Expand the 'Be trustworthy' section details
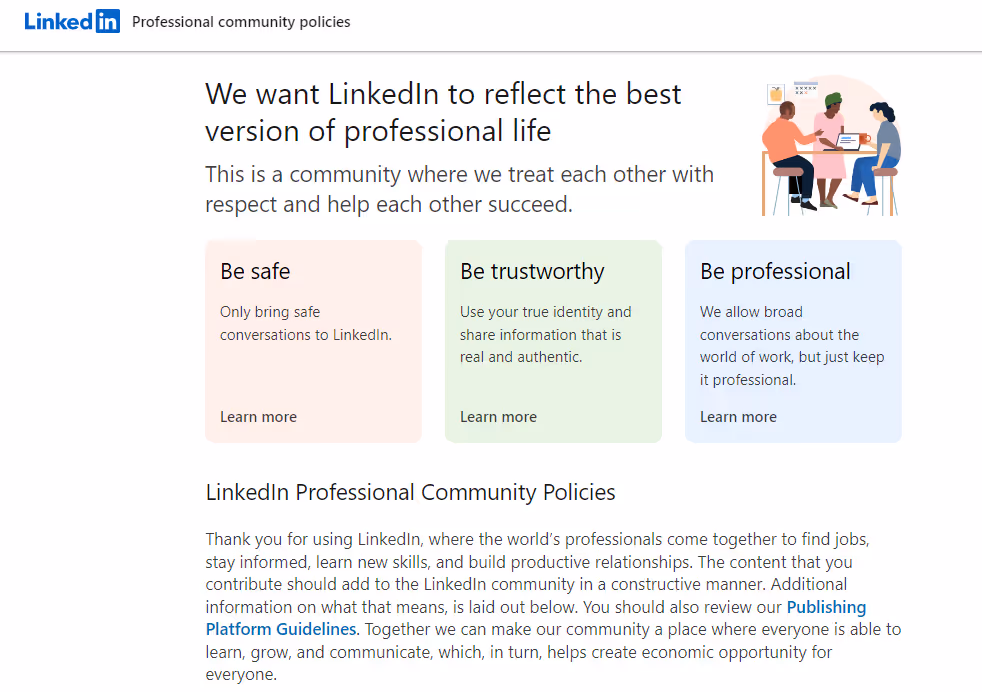982x692 pixels. [x=498, y=417]
